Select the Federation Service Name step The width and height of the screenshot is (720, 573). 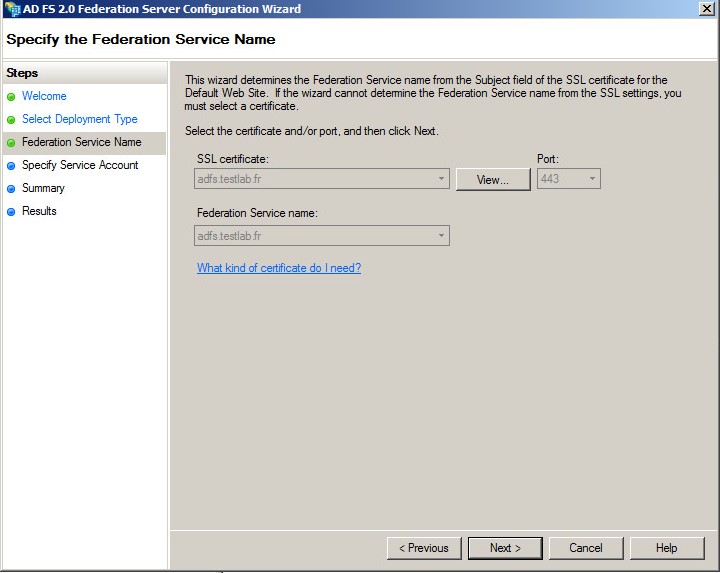click(82, 142)
